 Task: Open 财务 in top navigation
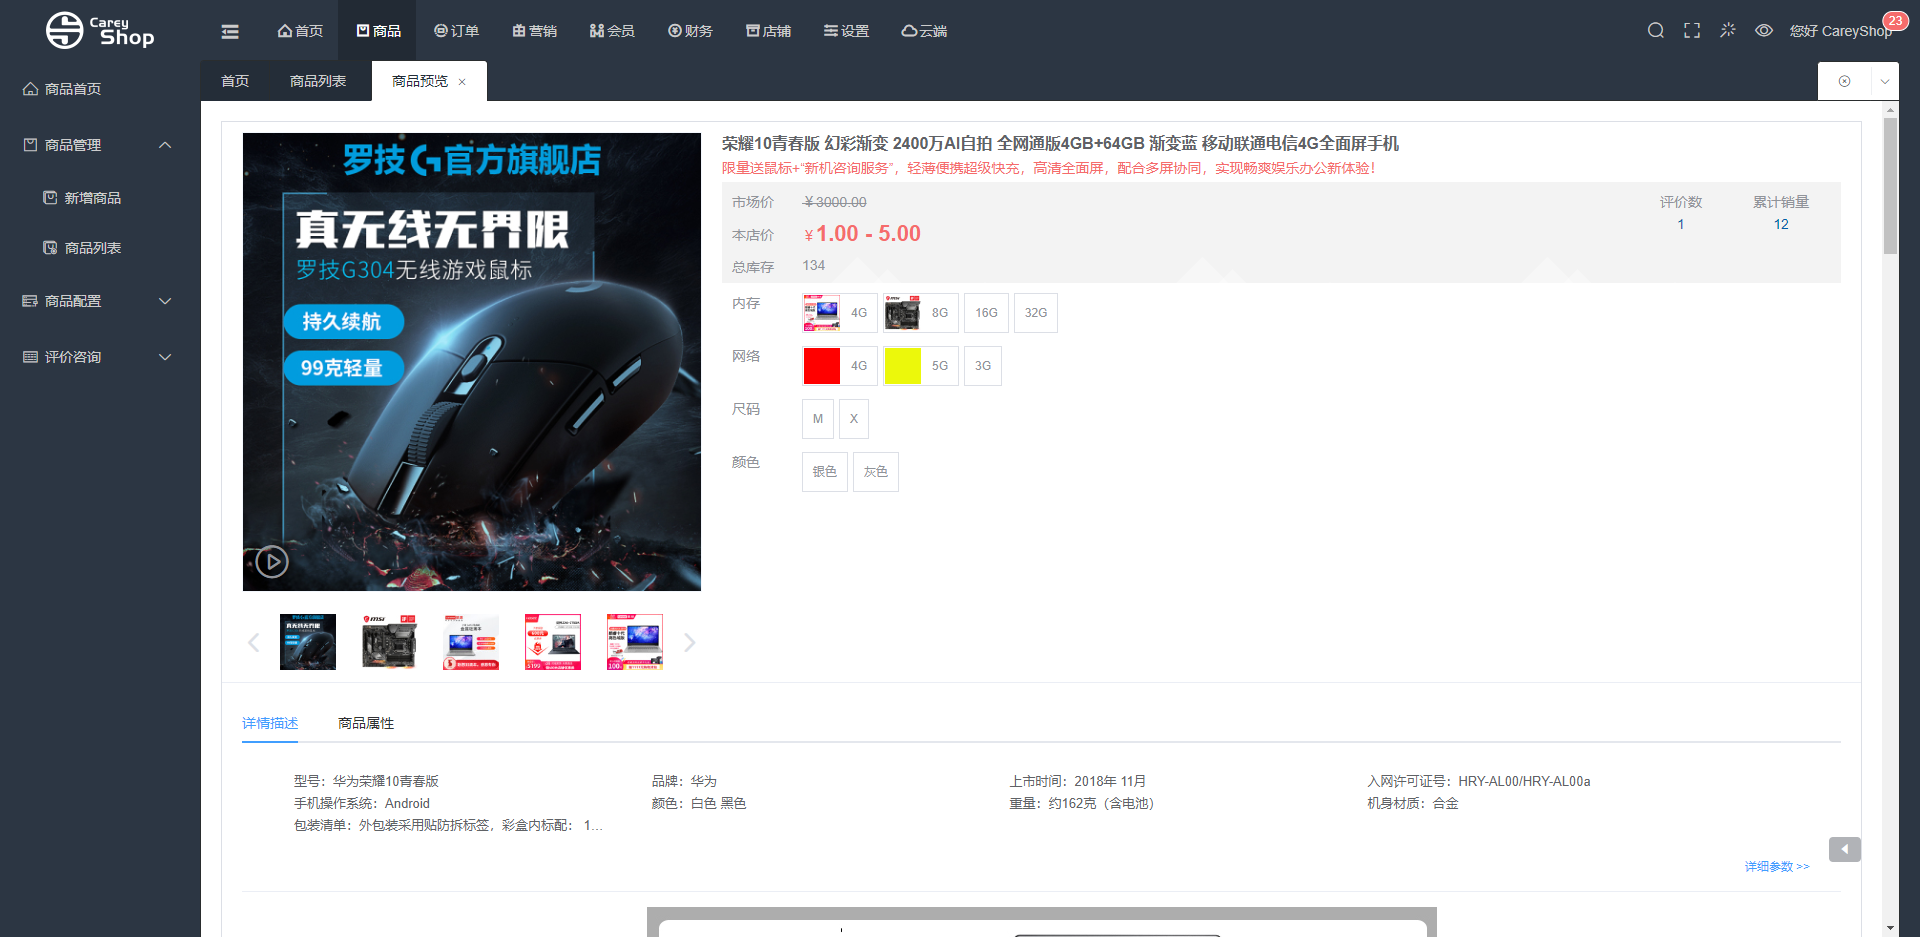pyautogui.click(x=690, y=31)
